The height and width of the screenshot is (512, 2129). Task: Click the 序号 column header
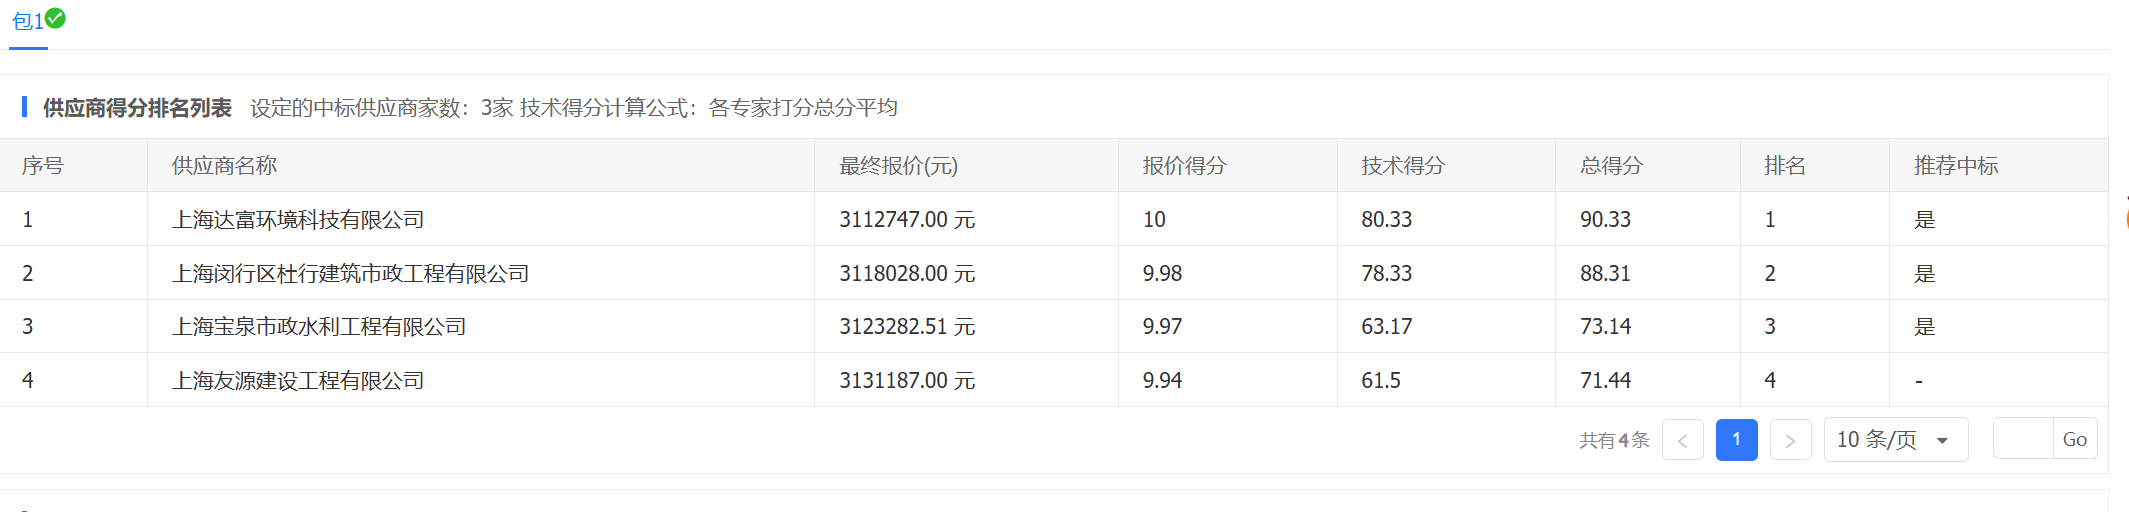43,166
